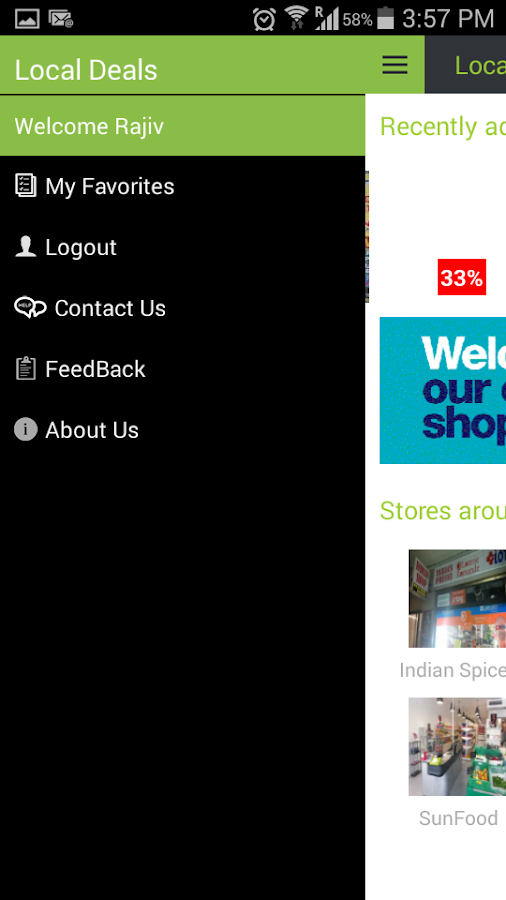Select Logout from the side menu
506x900 pixels.
pyautogui.click(x=182, y=247)
